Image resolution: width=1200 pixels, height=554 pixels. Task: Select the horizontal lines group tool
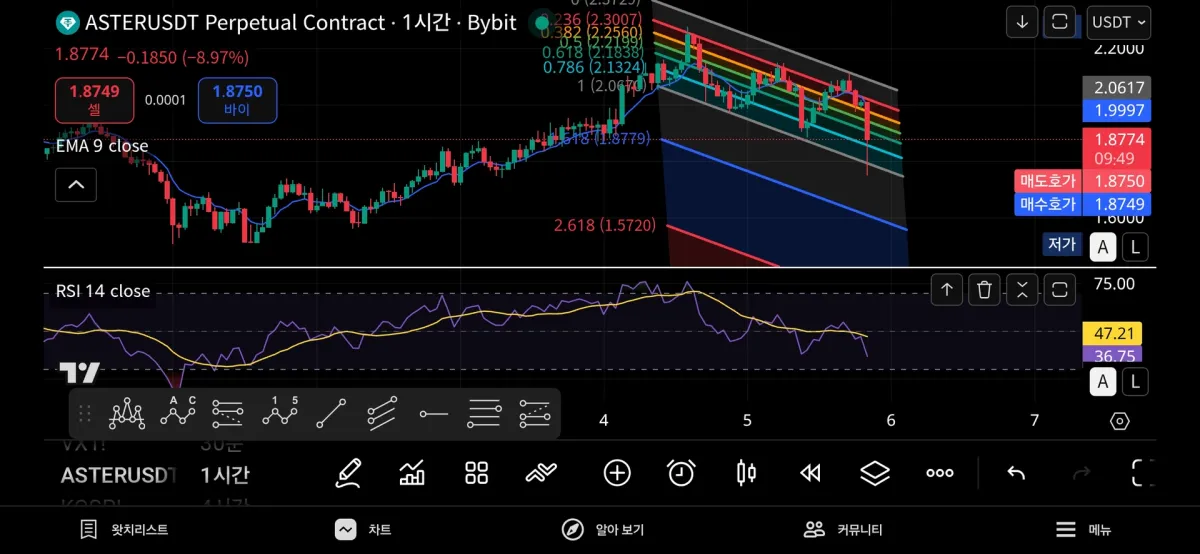click(484, 413)
